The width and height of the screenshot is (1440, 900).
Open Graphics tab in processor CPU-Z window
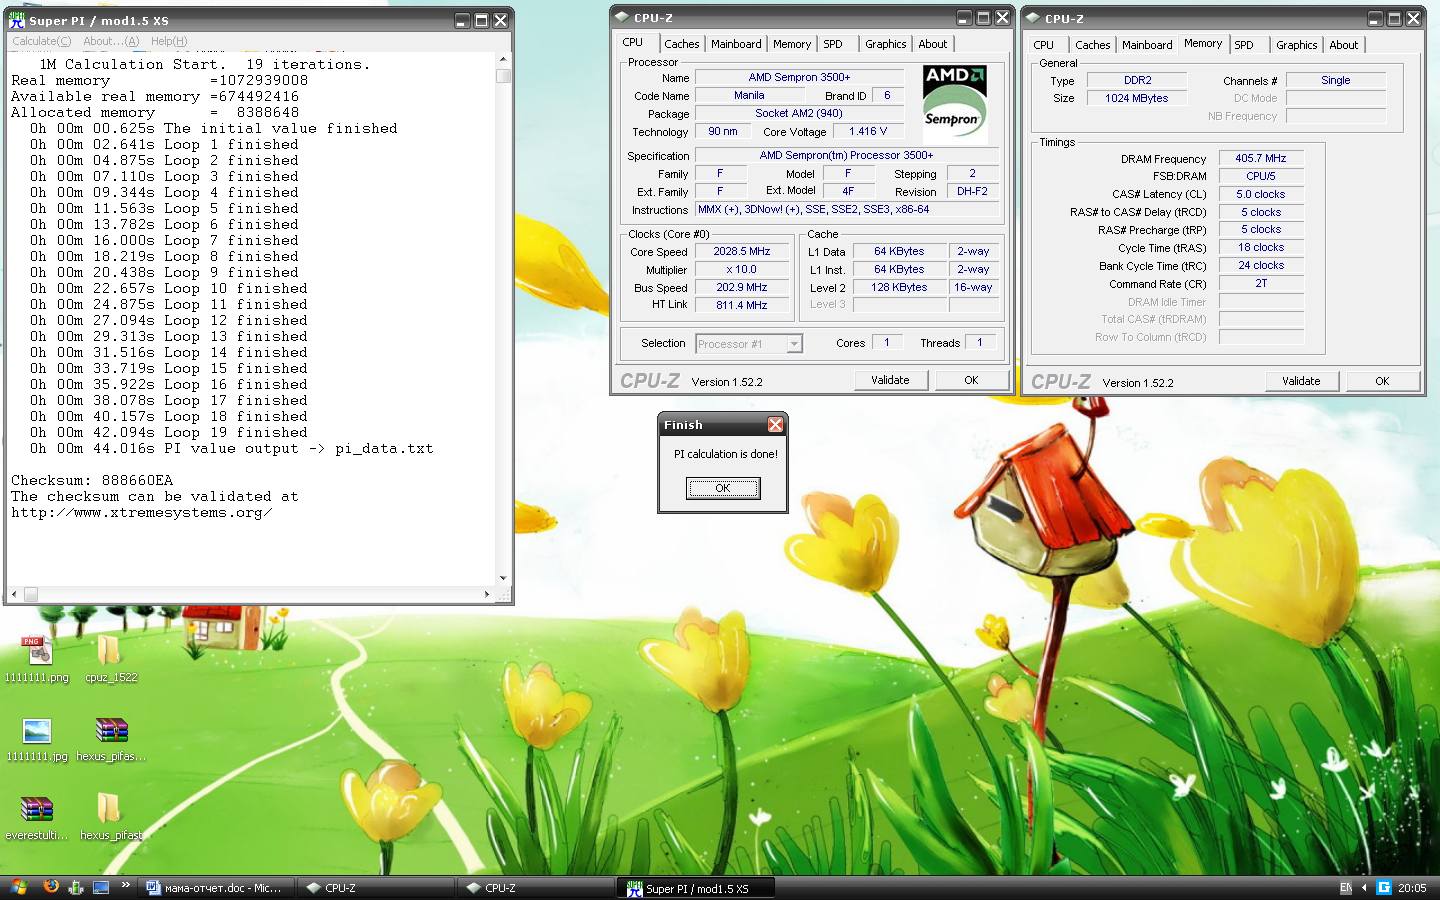(x=886, y=44)
